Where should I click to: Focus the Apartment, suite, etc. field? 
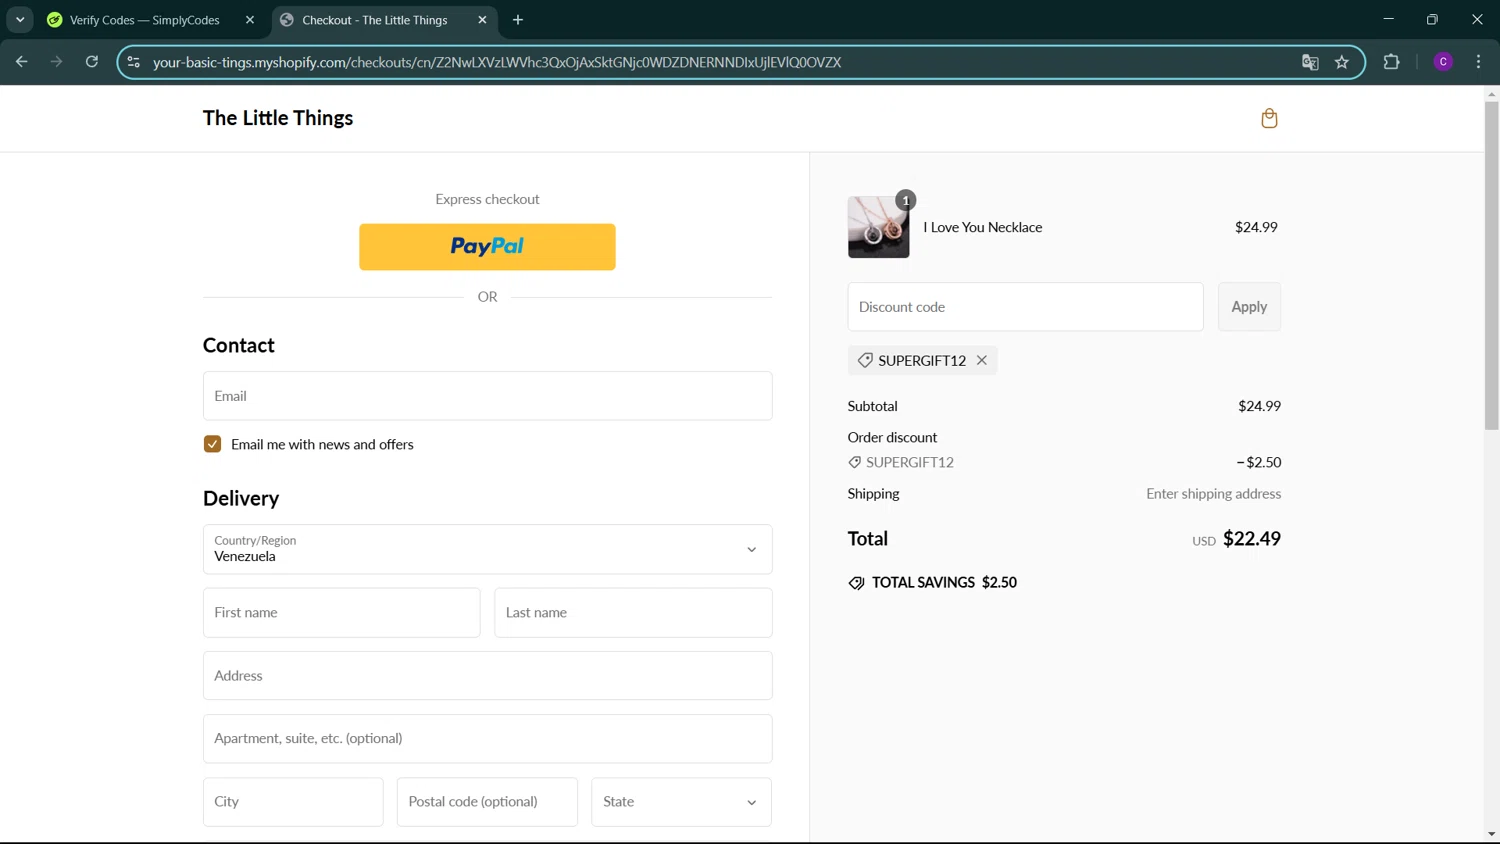click(x=488, y=739)
